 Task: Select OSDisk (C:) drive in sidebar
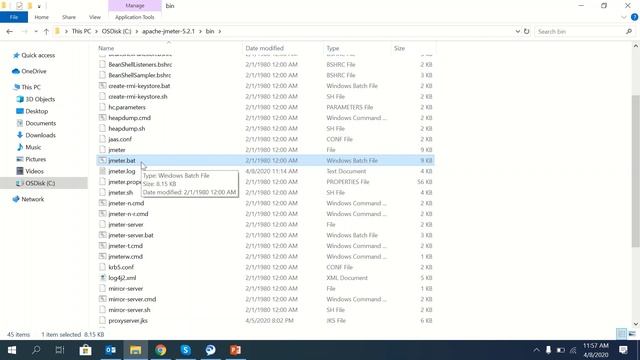[44, 183]
